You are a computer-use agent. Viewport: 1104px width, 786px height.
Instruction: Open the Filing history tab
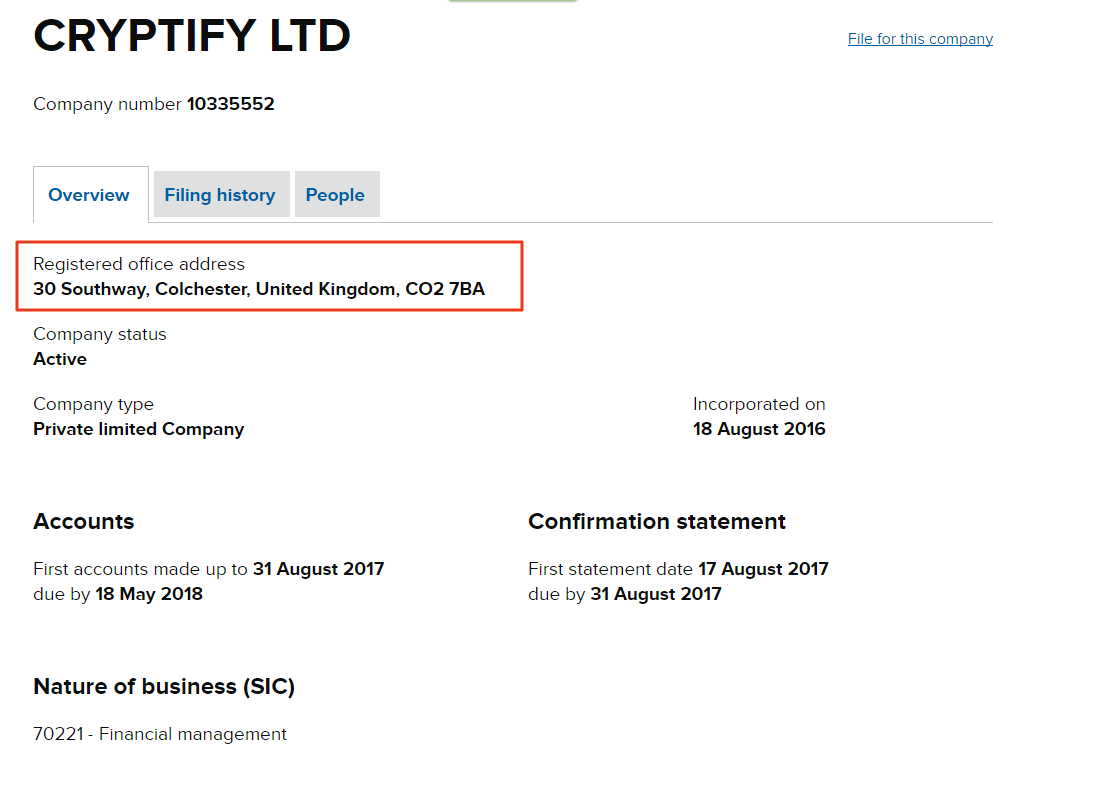point(220,195)
